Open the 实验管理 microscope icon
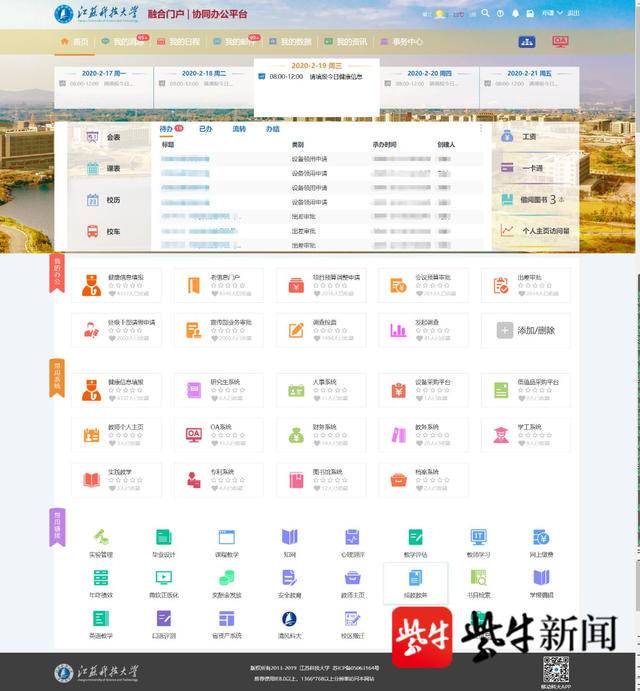The height and width of the screenshot is (691, 640). [x=101, y=537]
